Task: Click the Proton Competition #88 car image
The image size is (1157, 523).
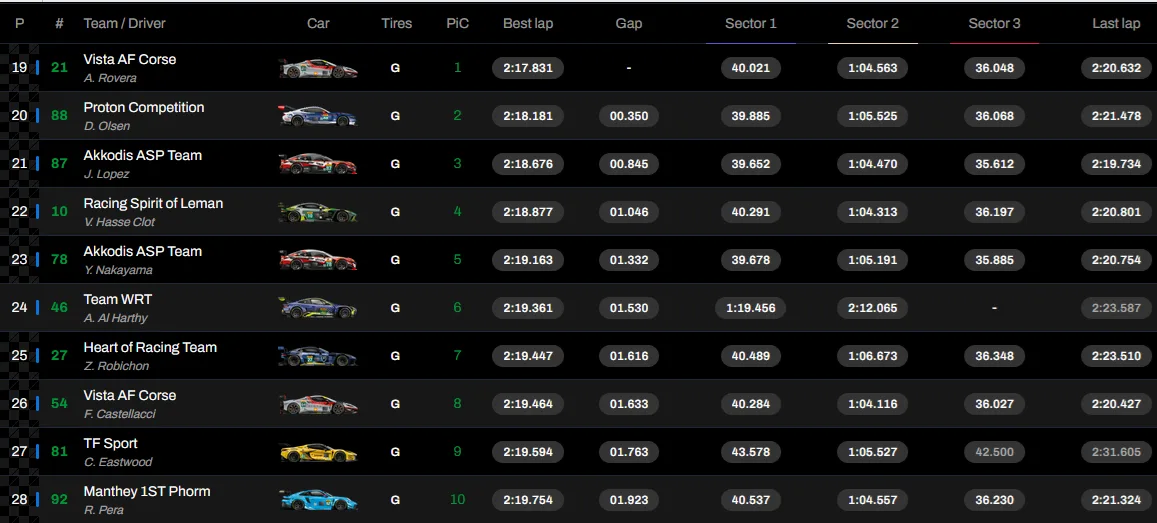Action: pyautogui.click(x=317, y=116)
